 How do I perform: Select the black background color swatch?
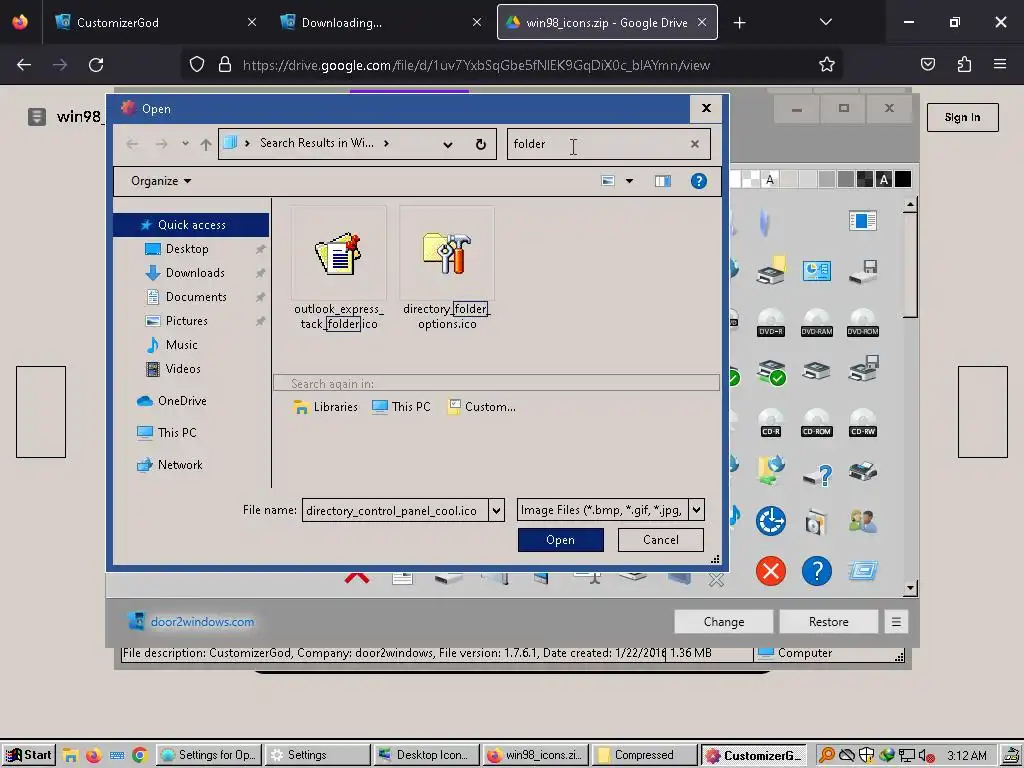[903, 179]
